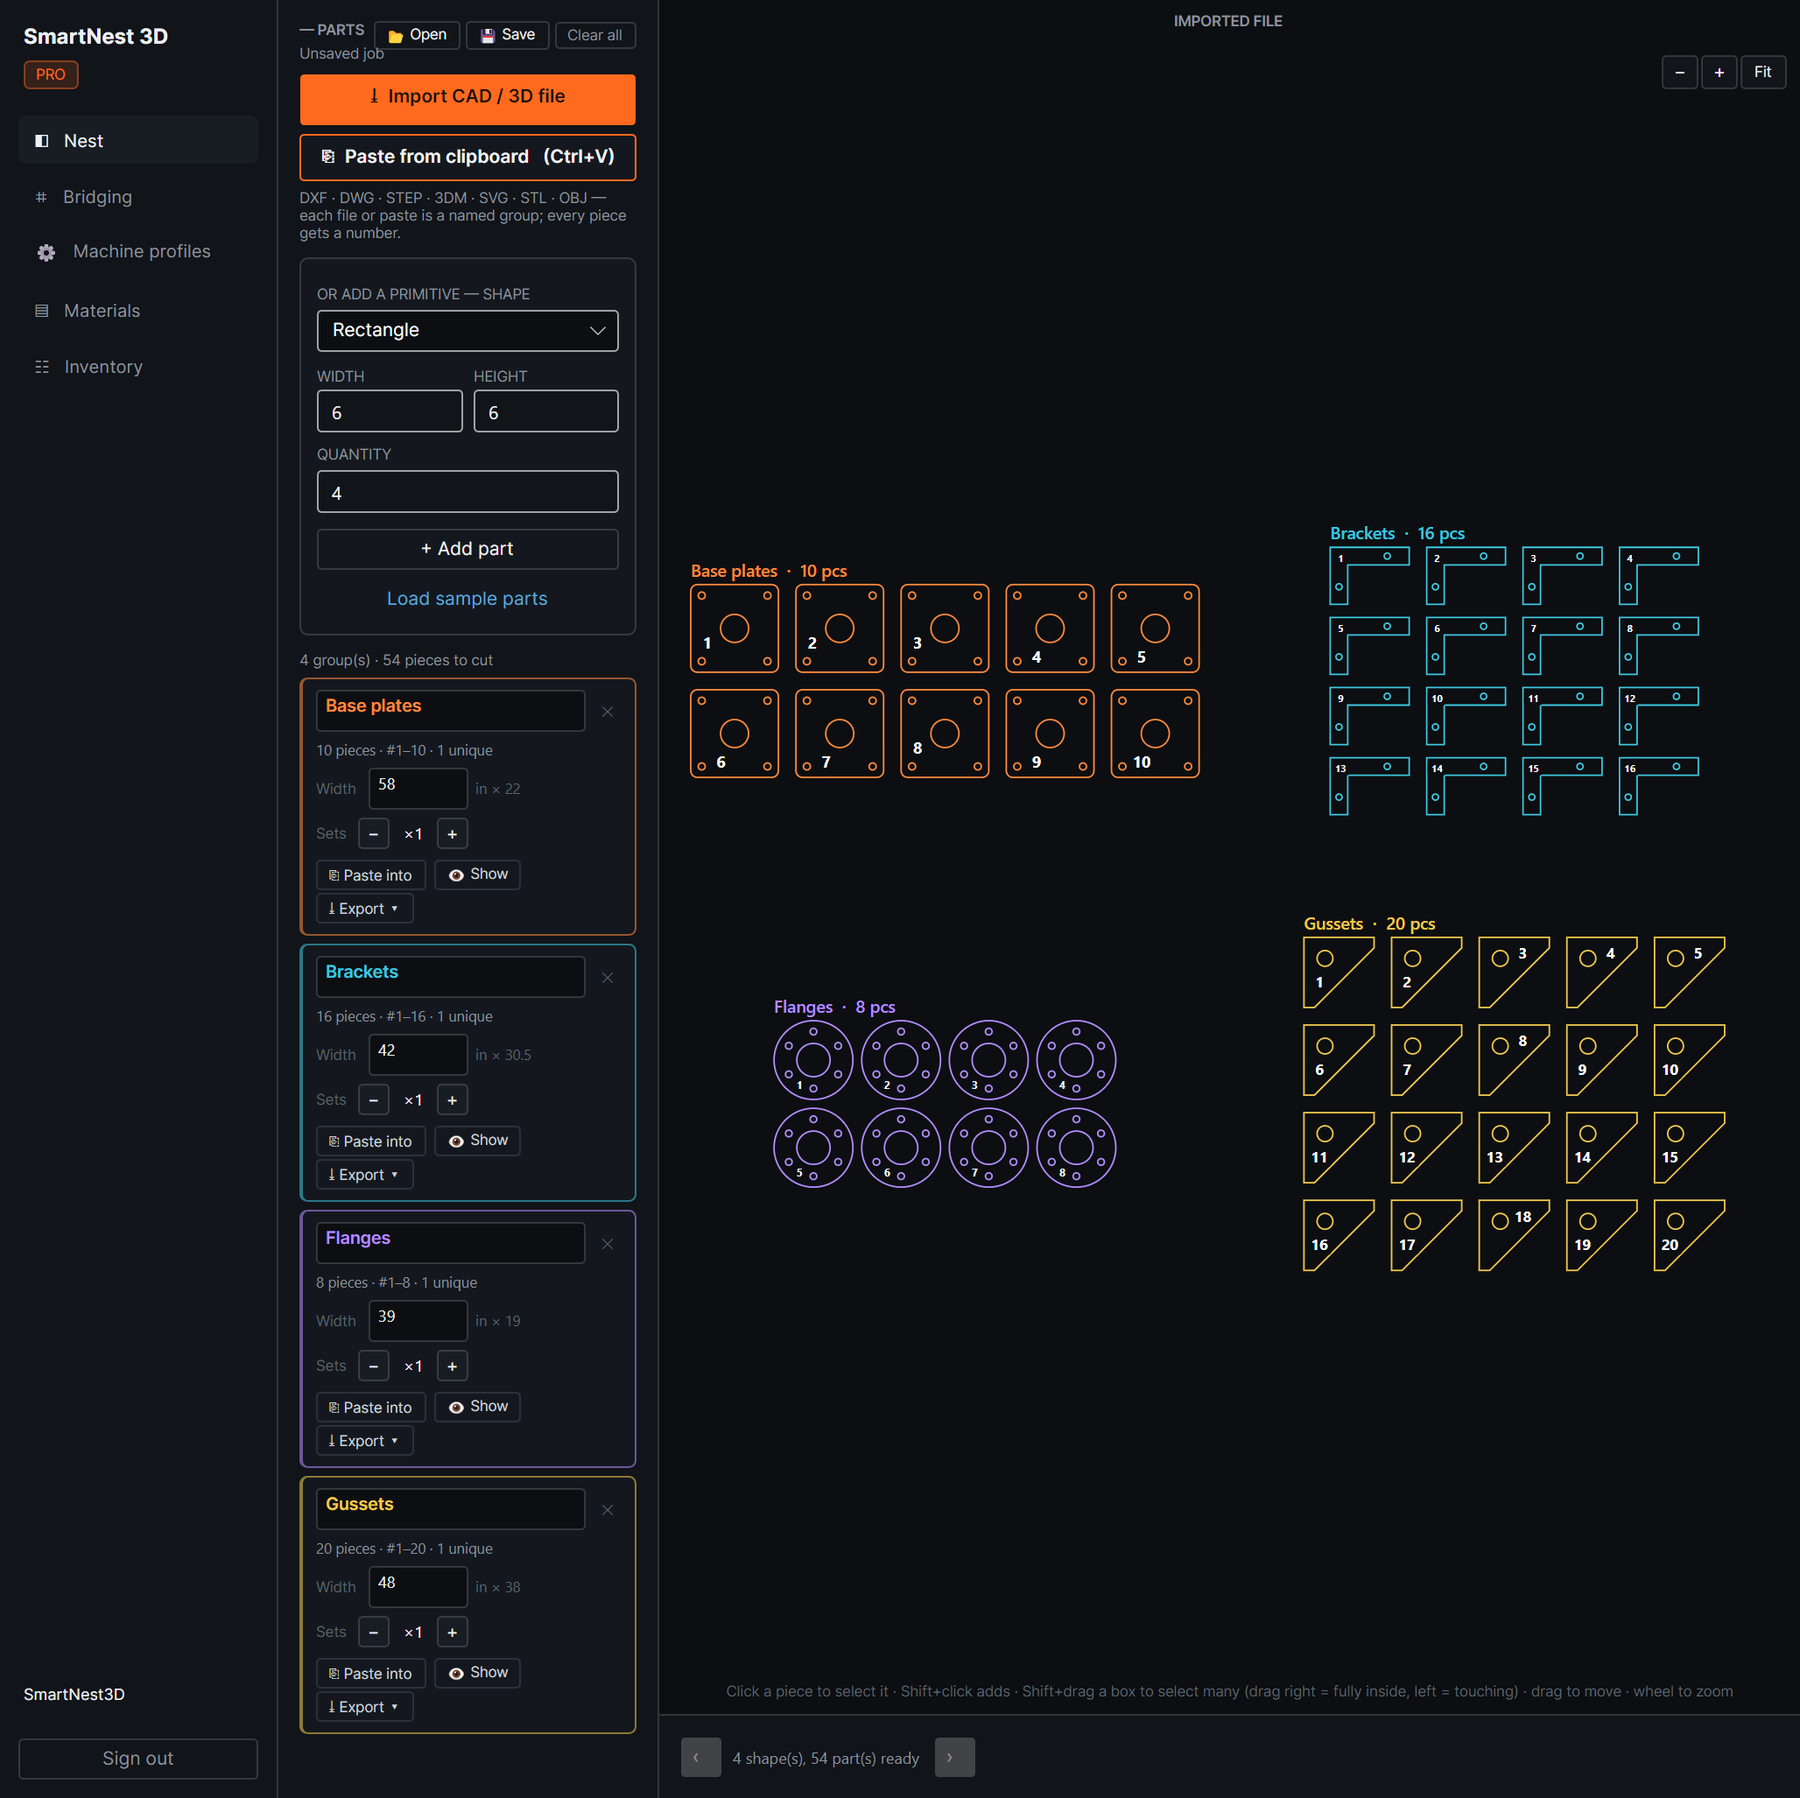1800x1798 pixels.
Task: Expand the primitive Shape dropdown
Action: tap(468, 331)
